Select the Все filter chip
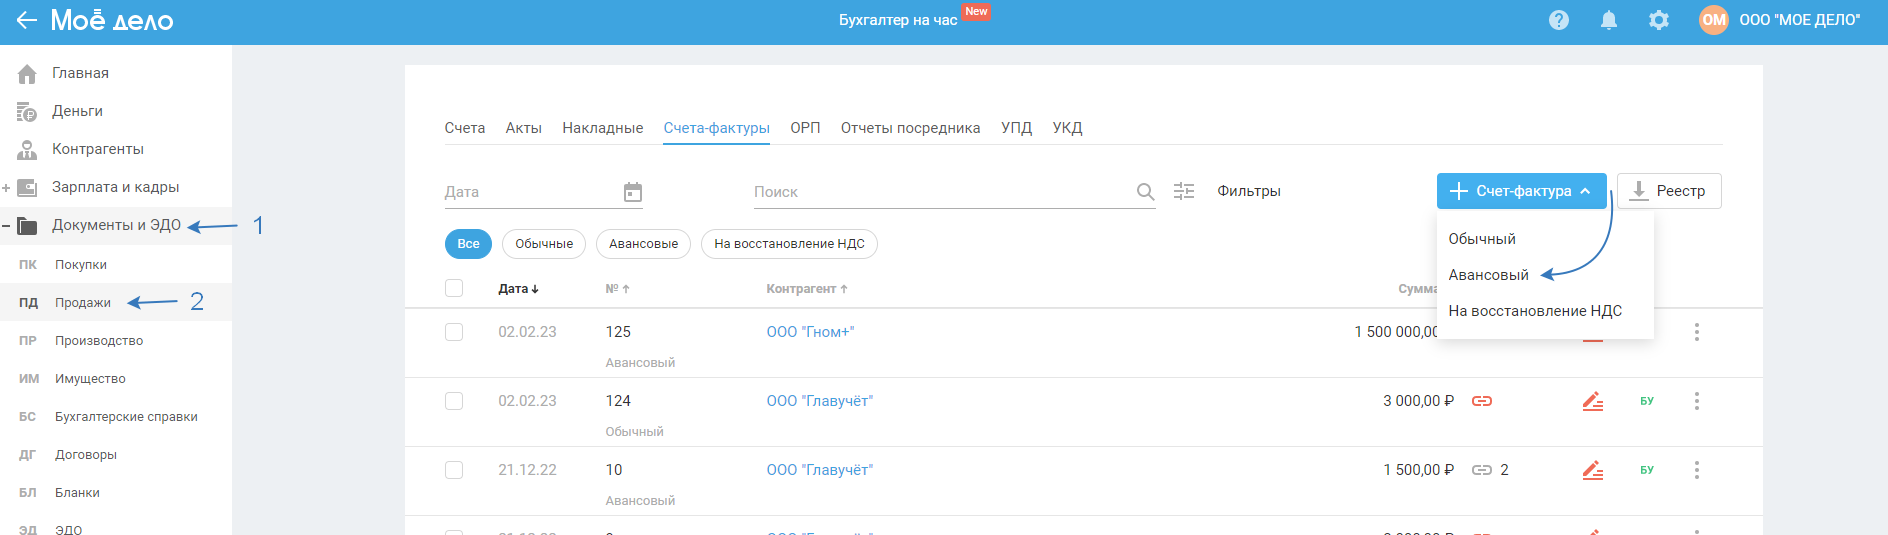The image size is (1888, 535). coord(468,244)
